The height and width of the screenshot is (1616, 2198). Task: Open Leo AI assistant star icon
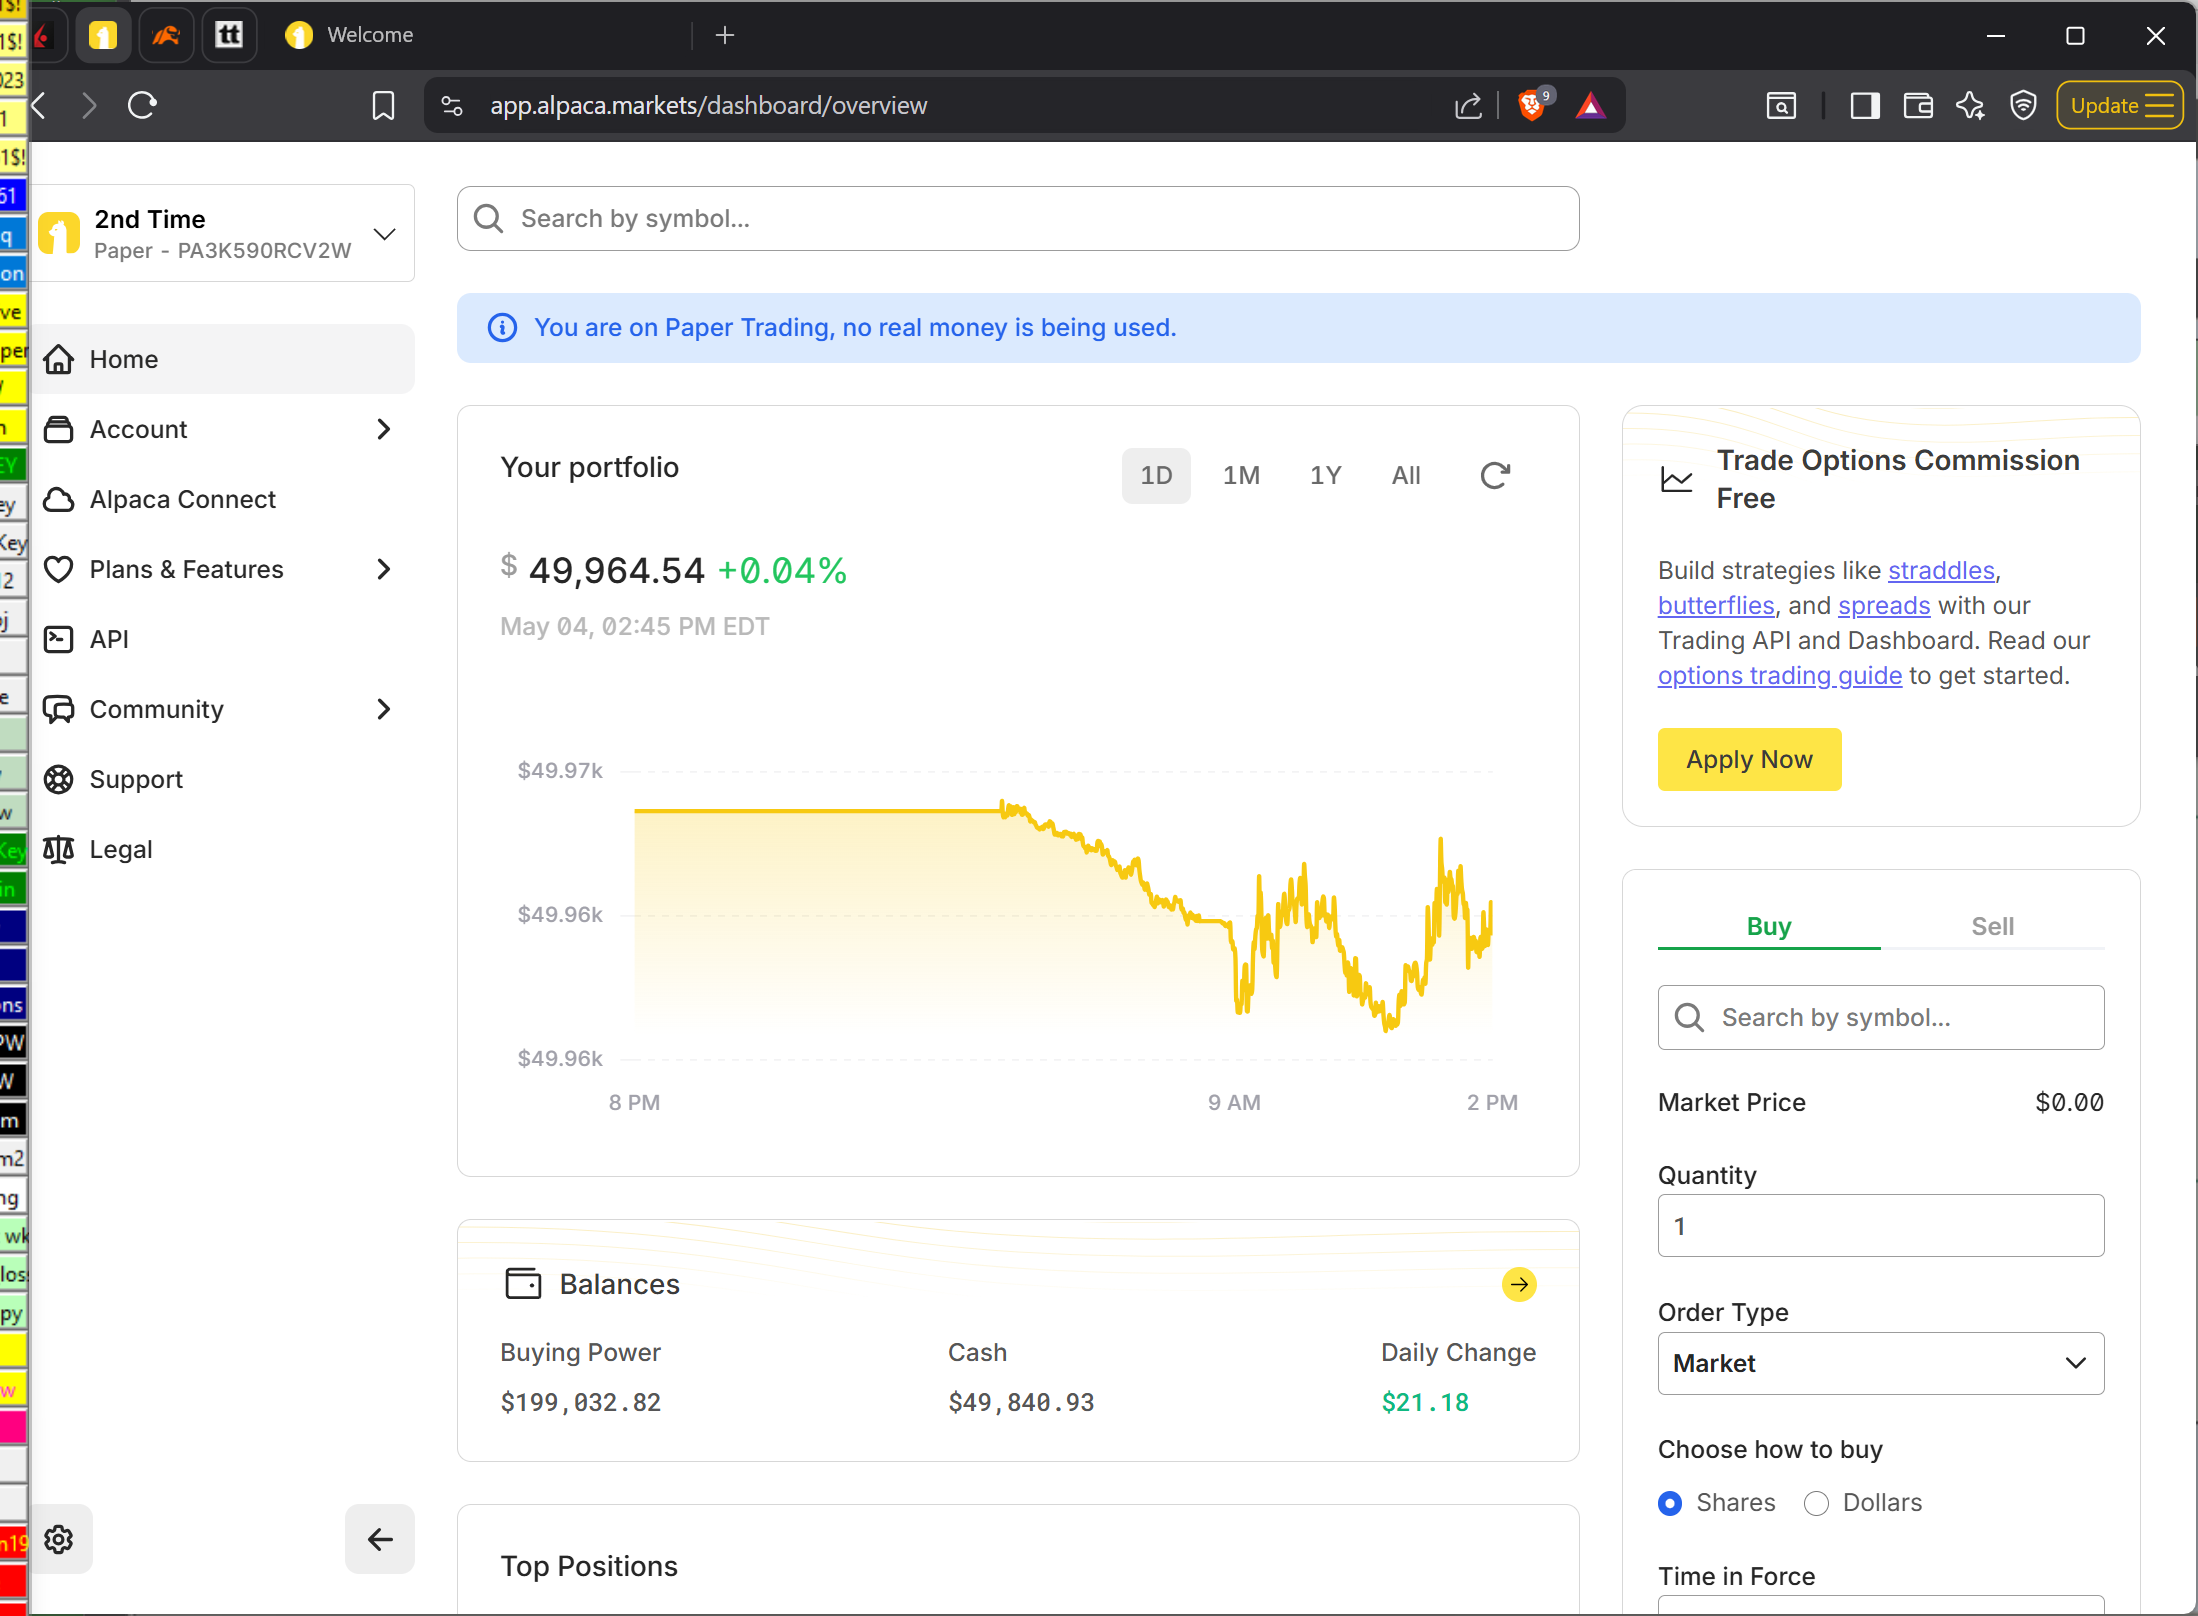(1971, 105)
